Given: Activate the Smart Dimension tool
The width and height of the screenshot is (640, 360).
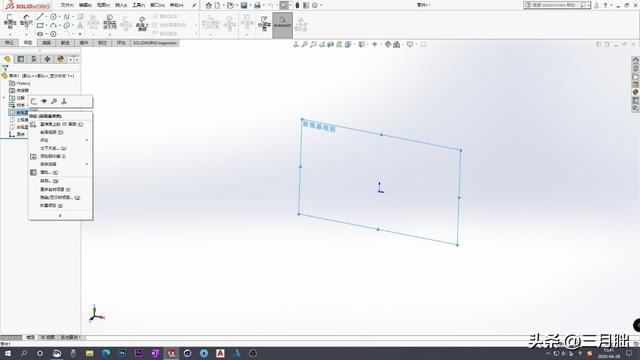Looking at the screenshot, I should (x=26, y=22).
